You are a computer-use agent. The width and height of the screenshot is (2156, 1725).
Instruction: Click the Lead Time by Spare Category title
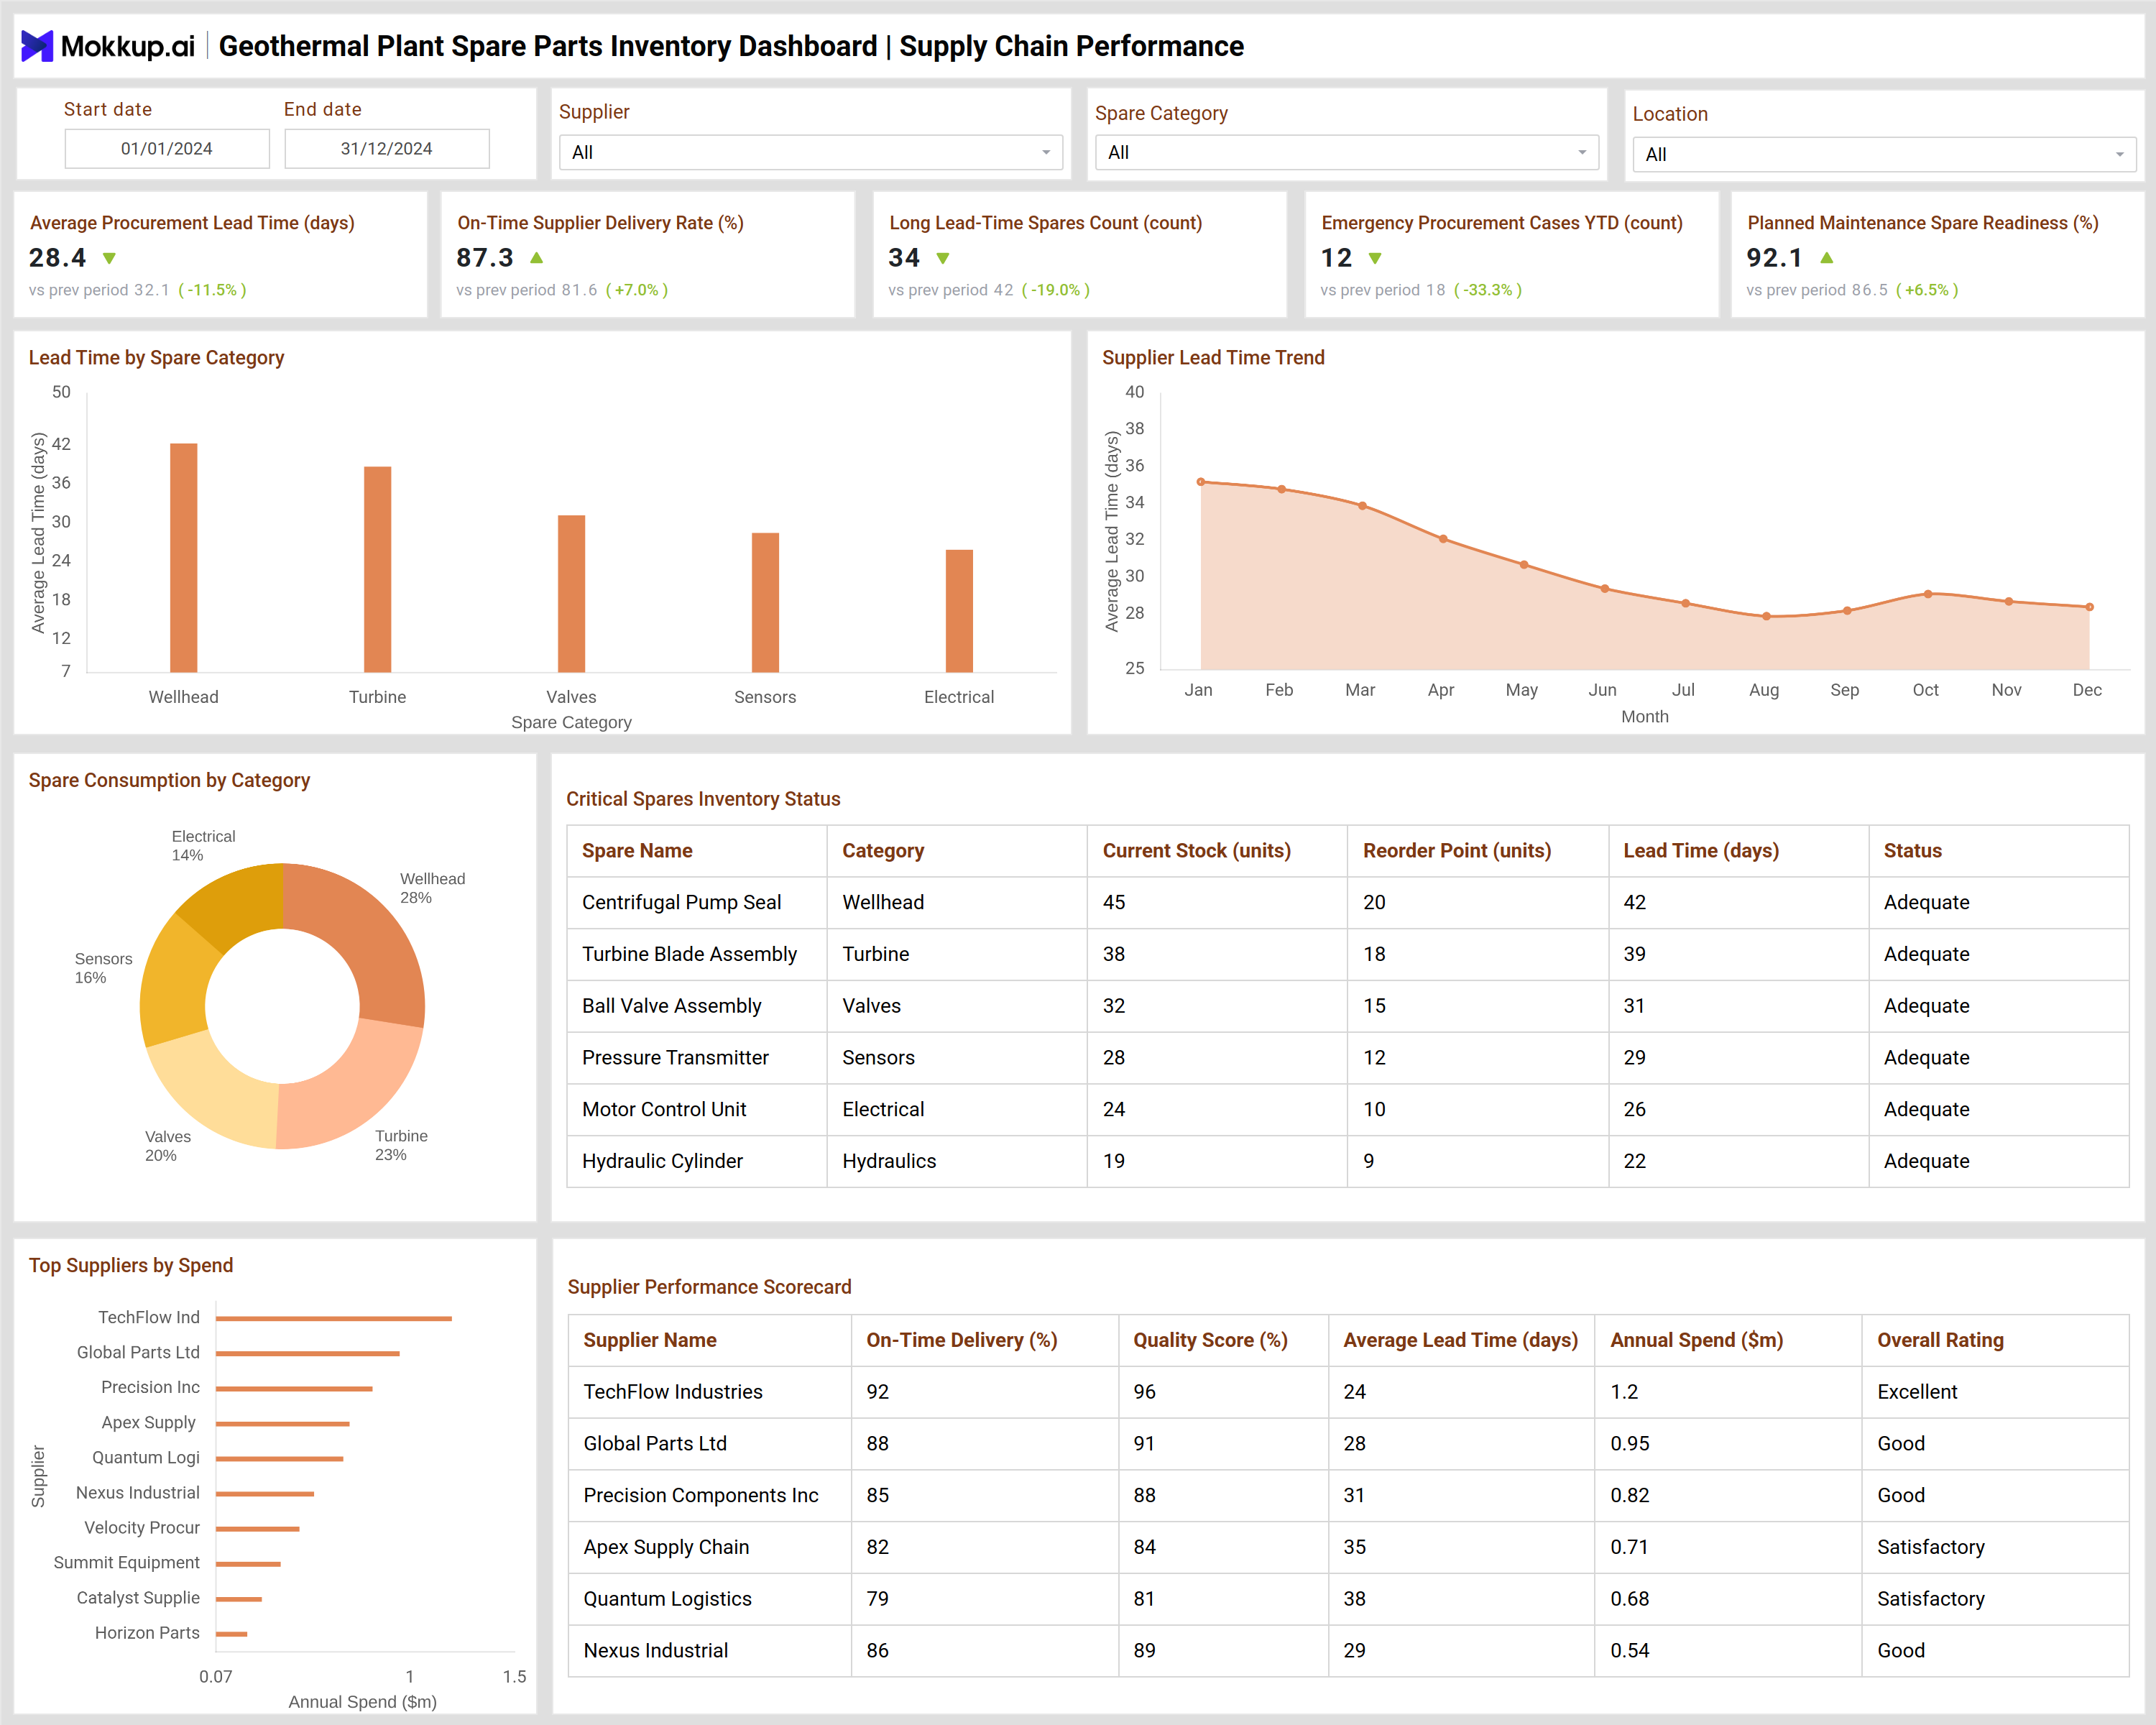156,358
